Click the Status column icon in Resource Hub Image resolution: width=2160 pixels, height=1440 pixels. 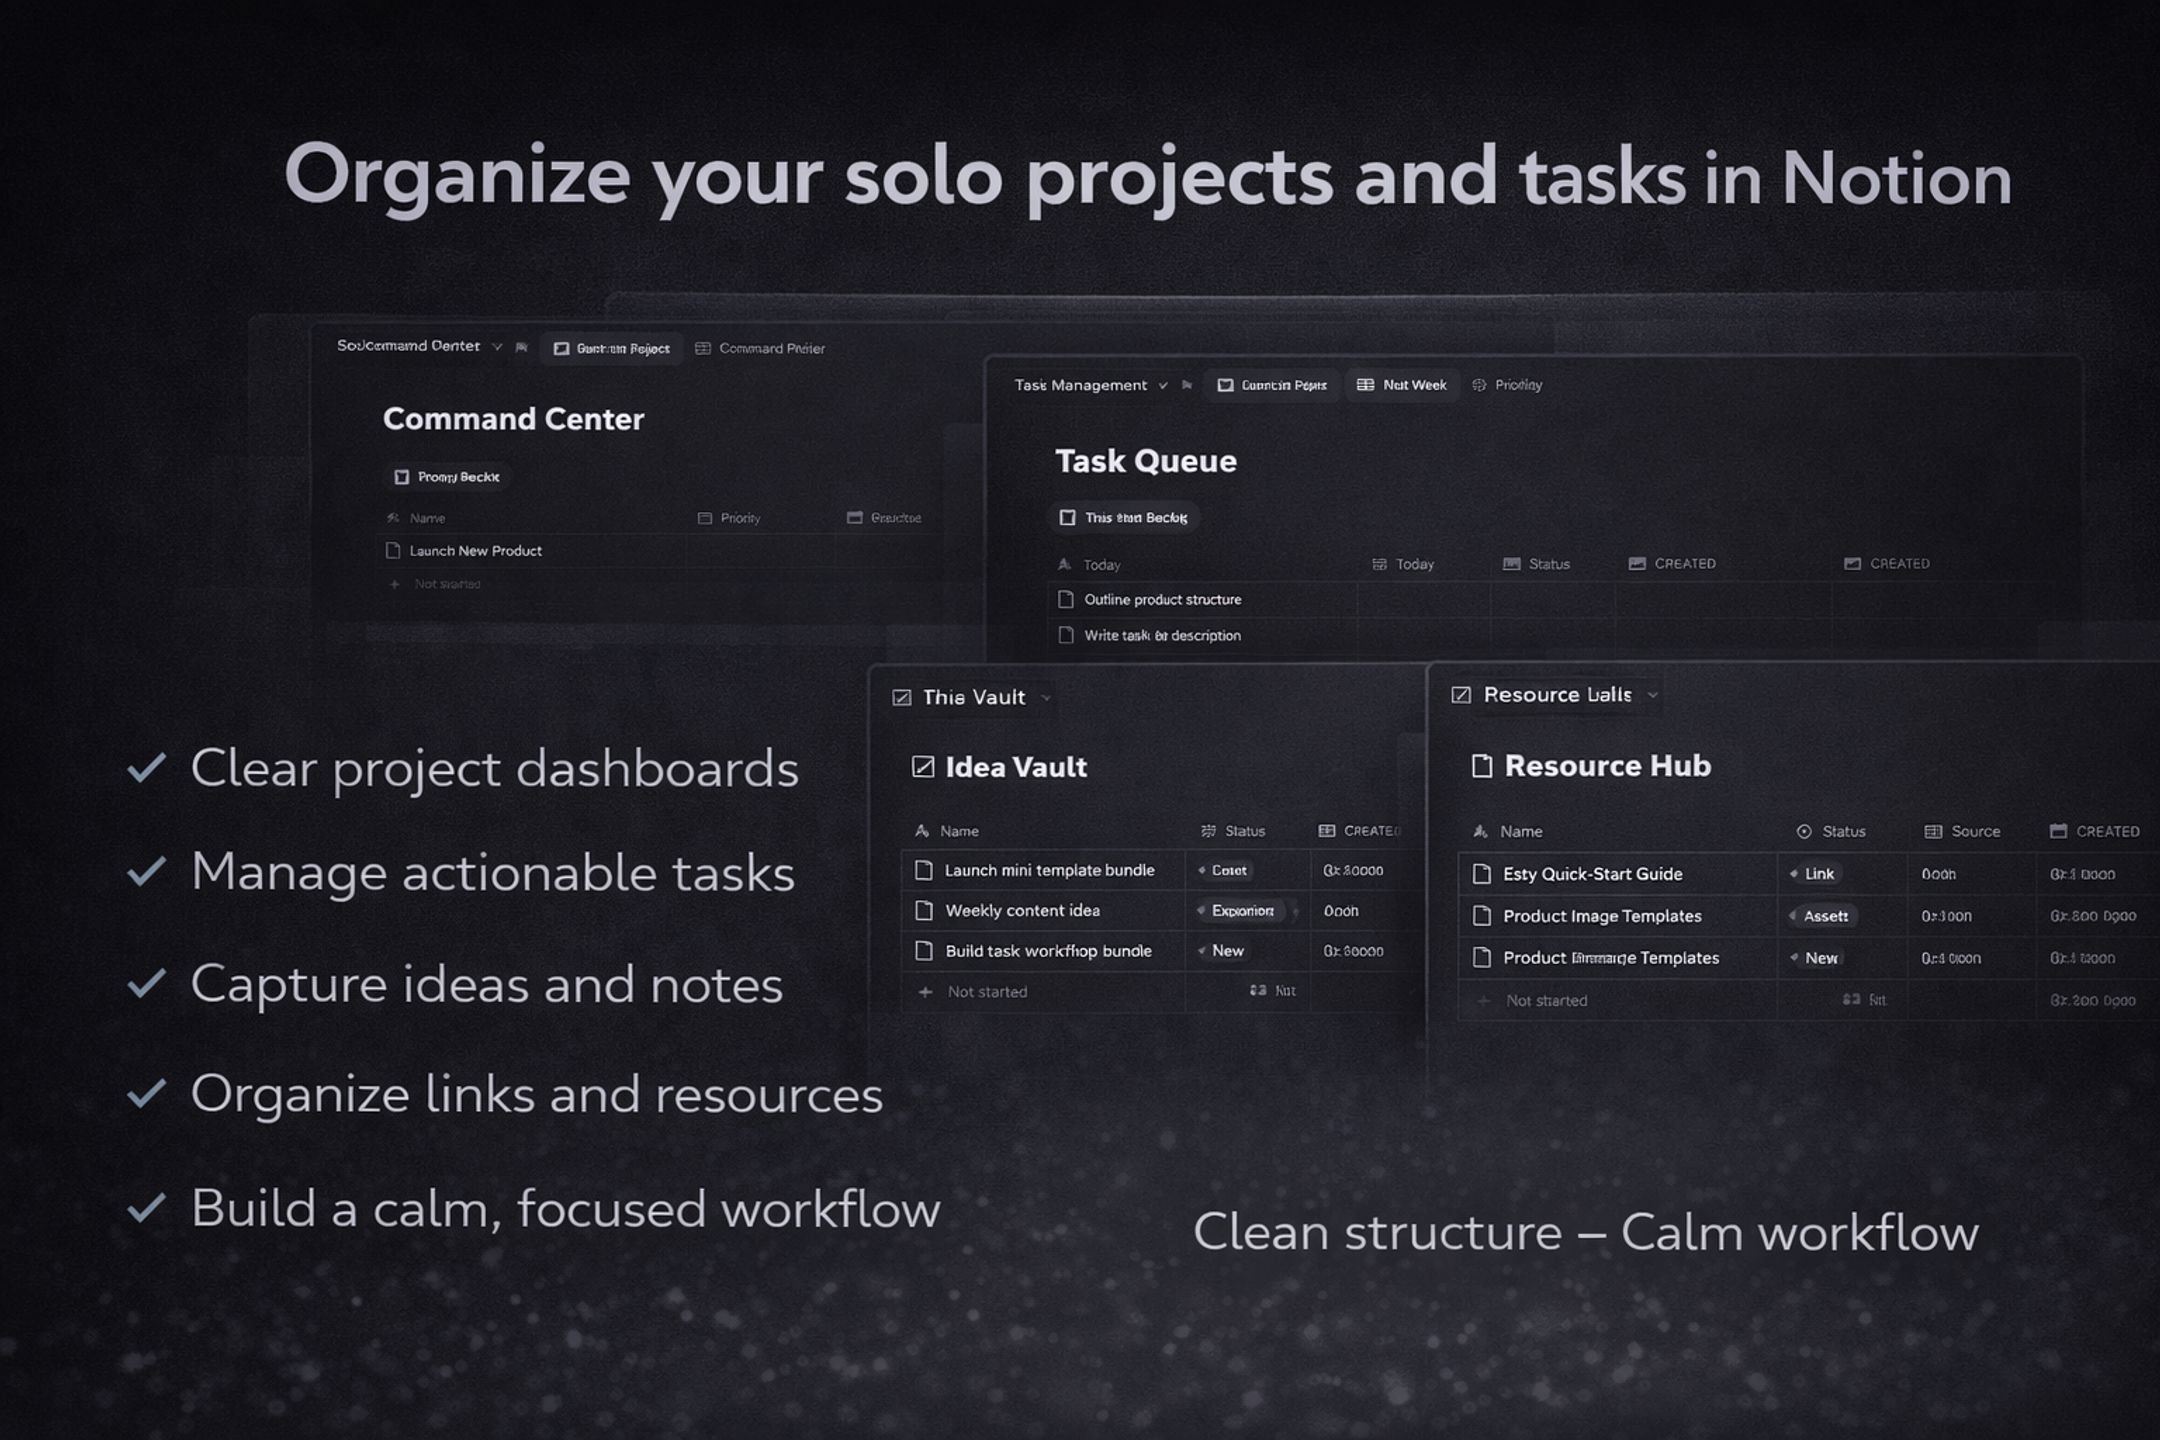coord(1804,832)
